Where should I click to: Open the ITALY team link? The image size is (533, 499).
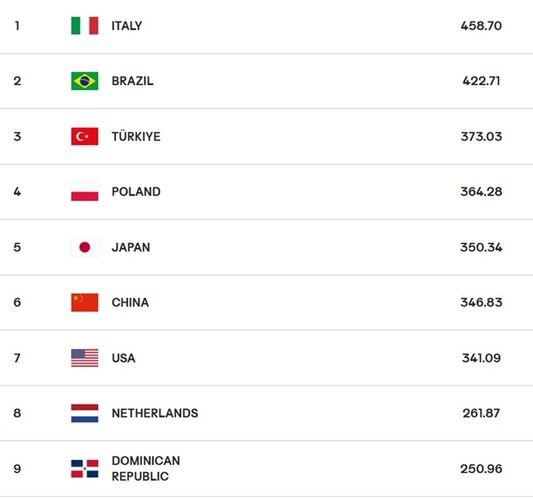tap(127, 26)
